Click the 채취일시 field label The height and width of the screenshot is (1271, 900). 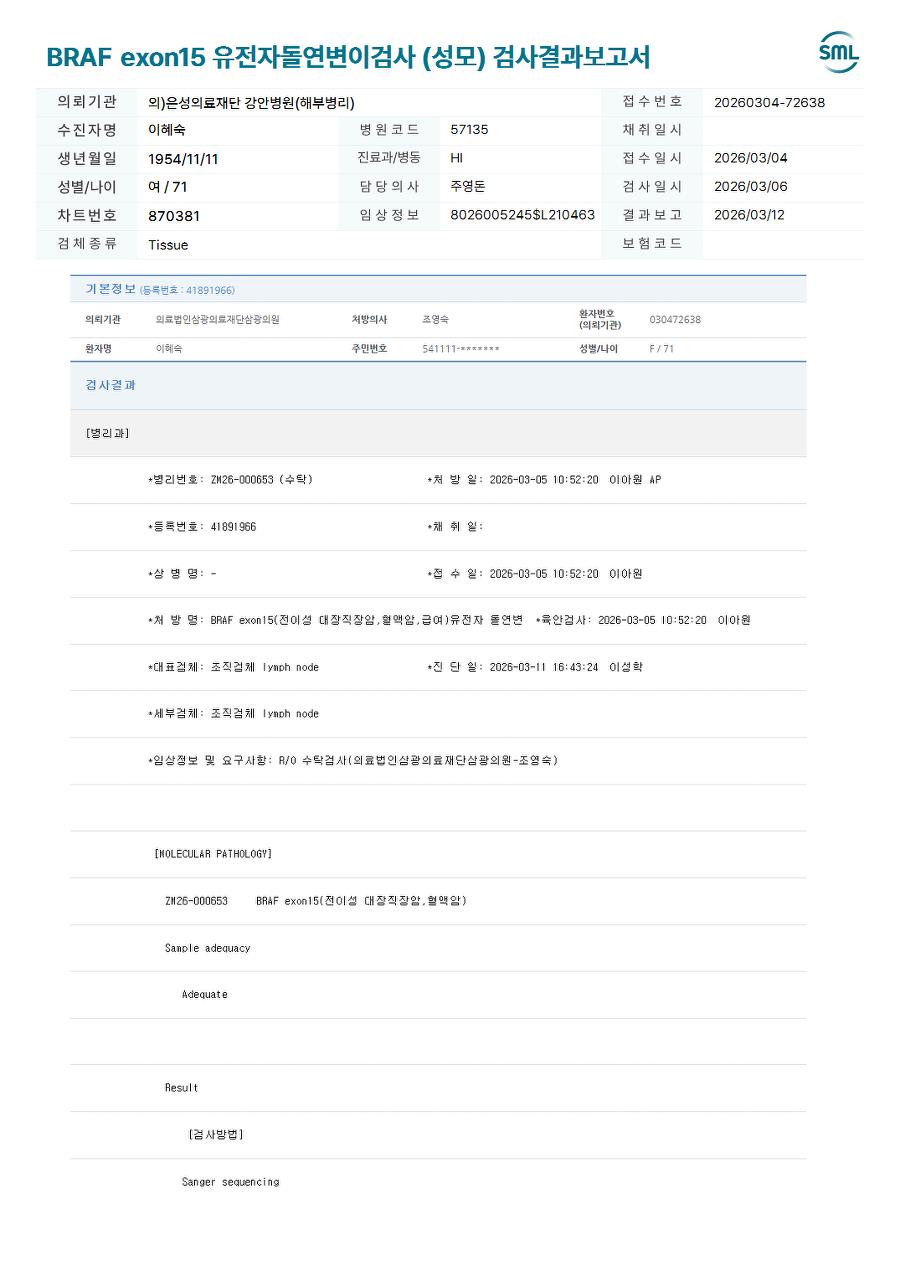click(x=652, y=130)
